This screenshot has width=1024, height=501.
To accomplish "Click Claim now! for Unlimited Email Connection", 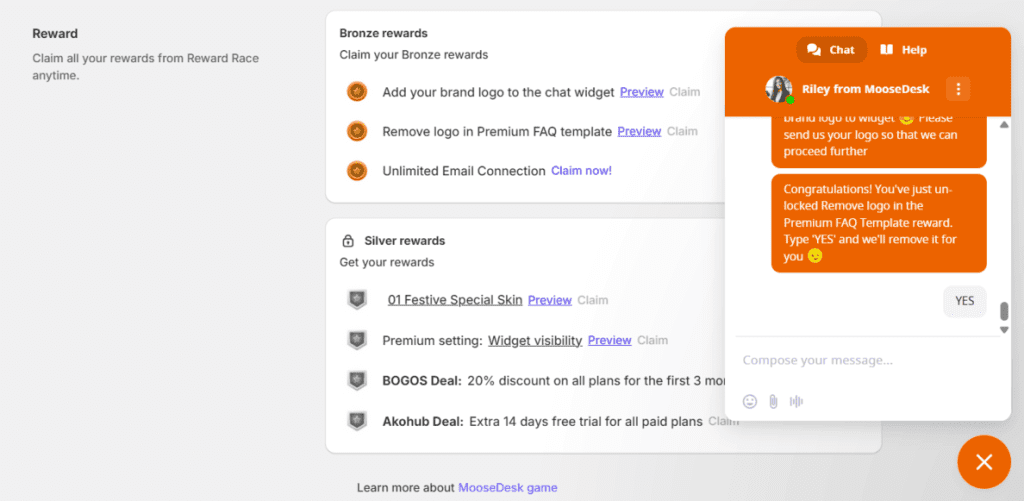I will 581,171.
